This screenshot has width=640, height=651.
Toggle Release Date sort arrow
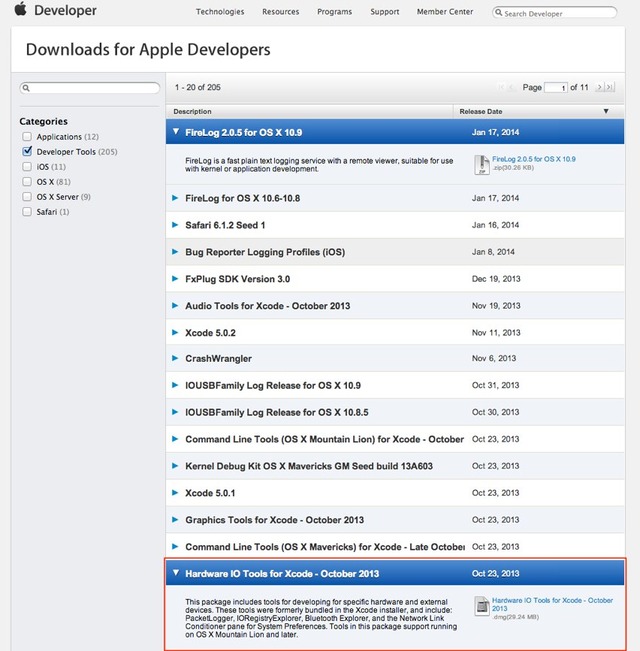point(606,111)
